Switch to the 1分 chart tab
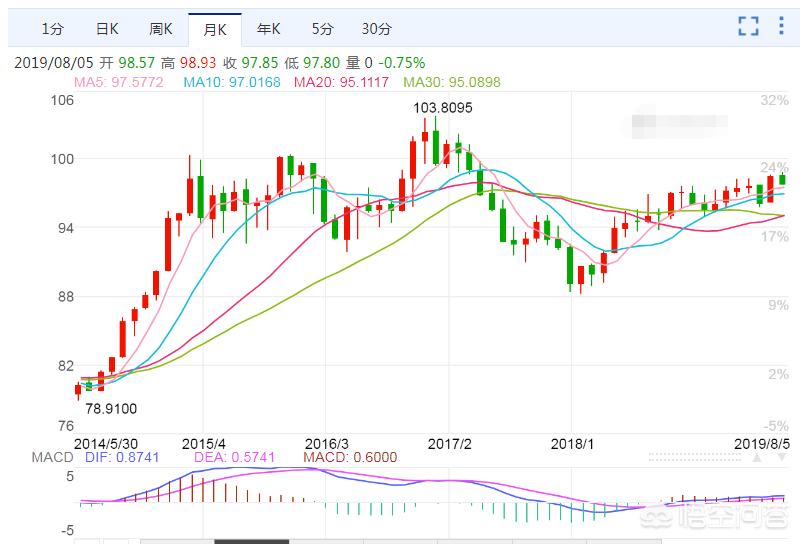This screenshot has height=544, width=804. coord(53,29)
